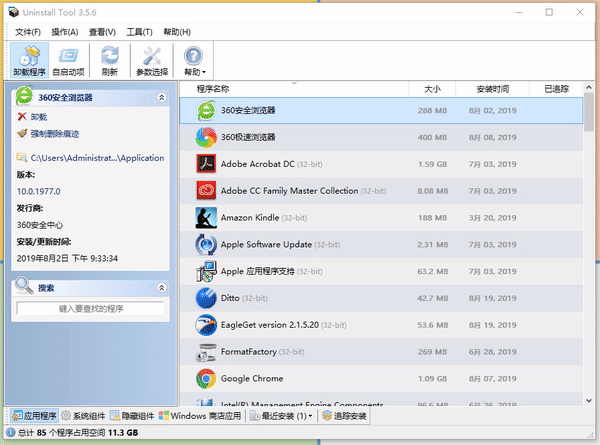The height and width of the screenshot is (445, 600).
Task: Open the 卸载程序 uninstaller toolbar button
Action: [x=29, y=60]
